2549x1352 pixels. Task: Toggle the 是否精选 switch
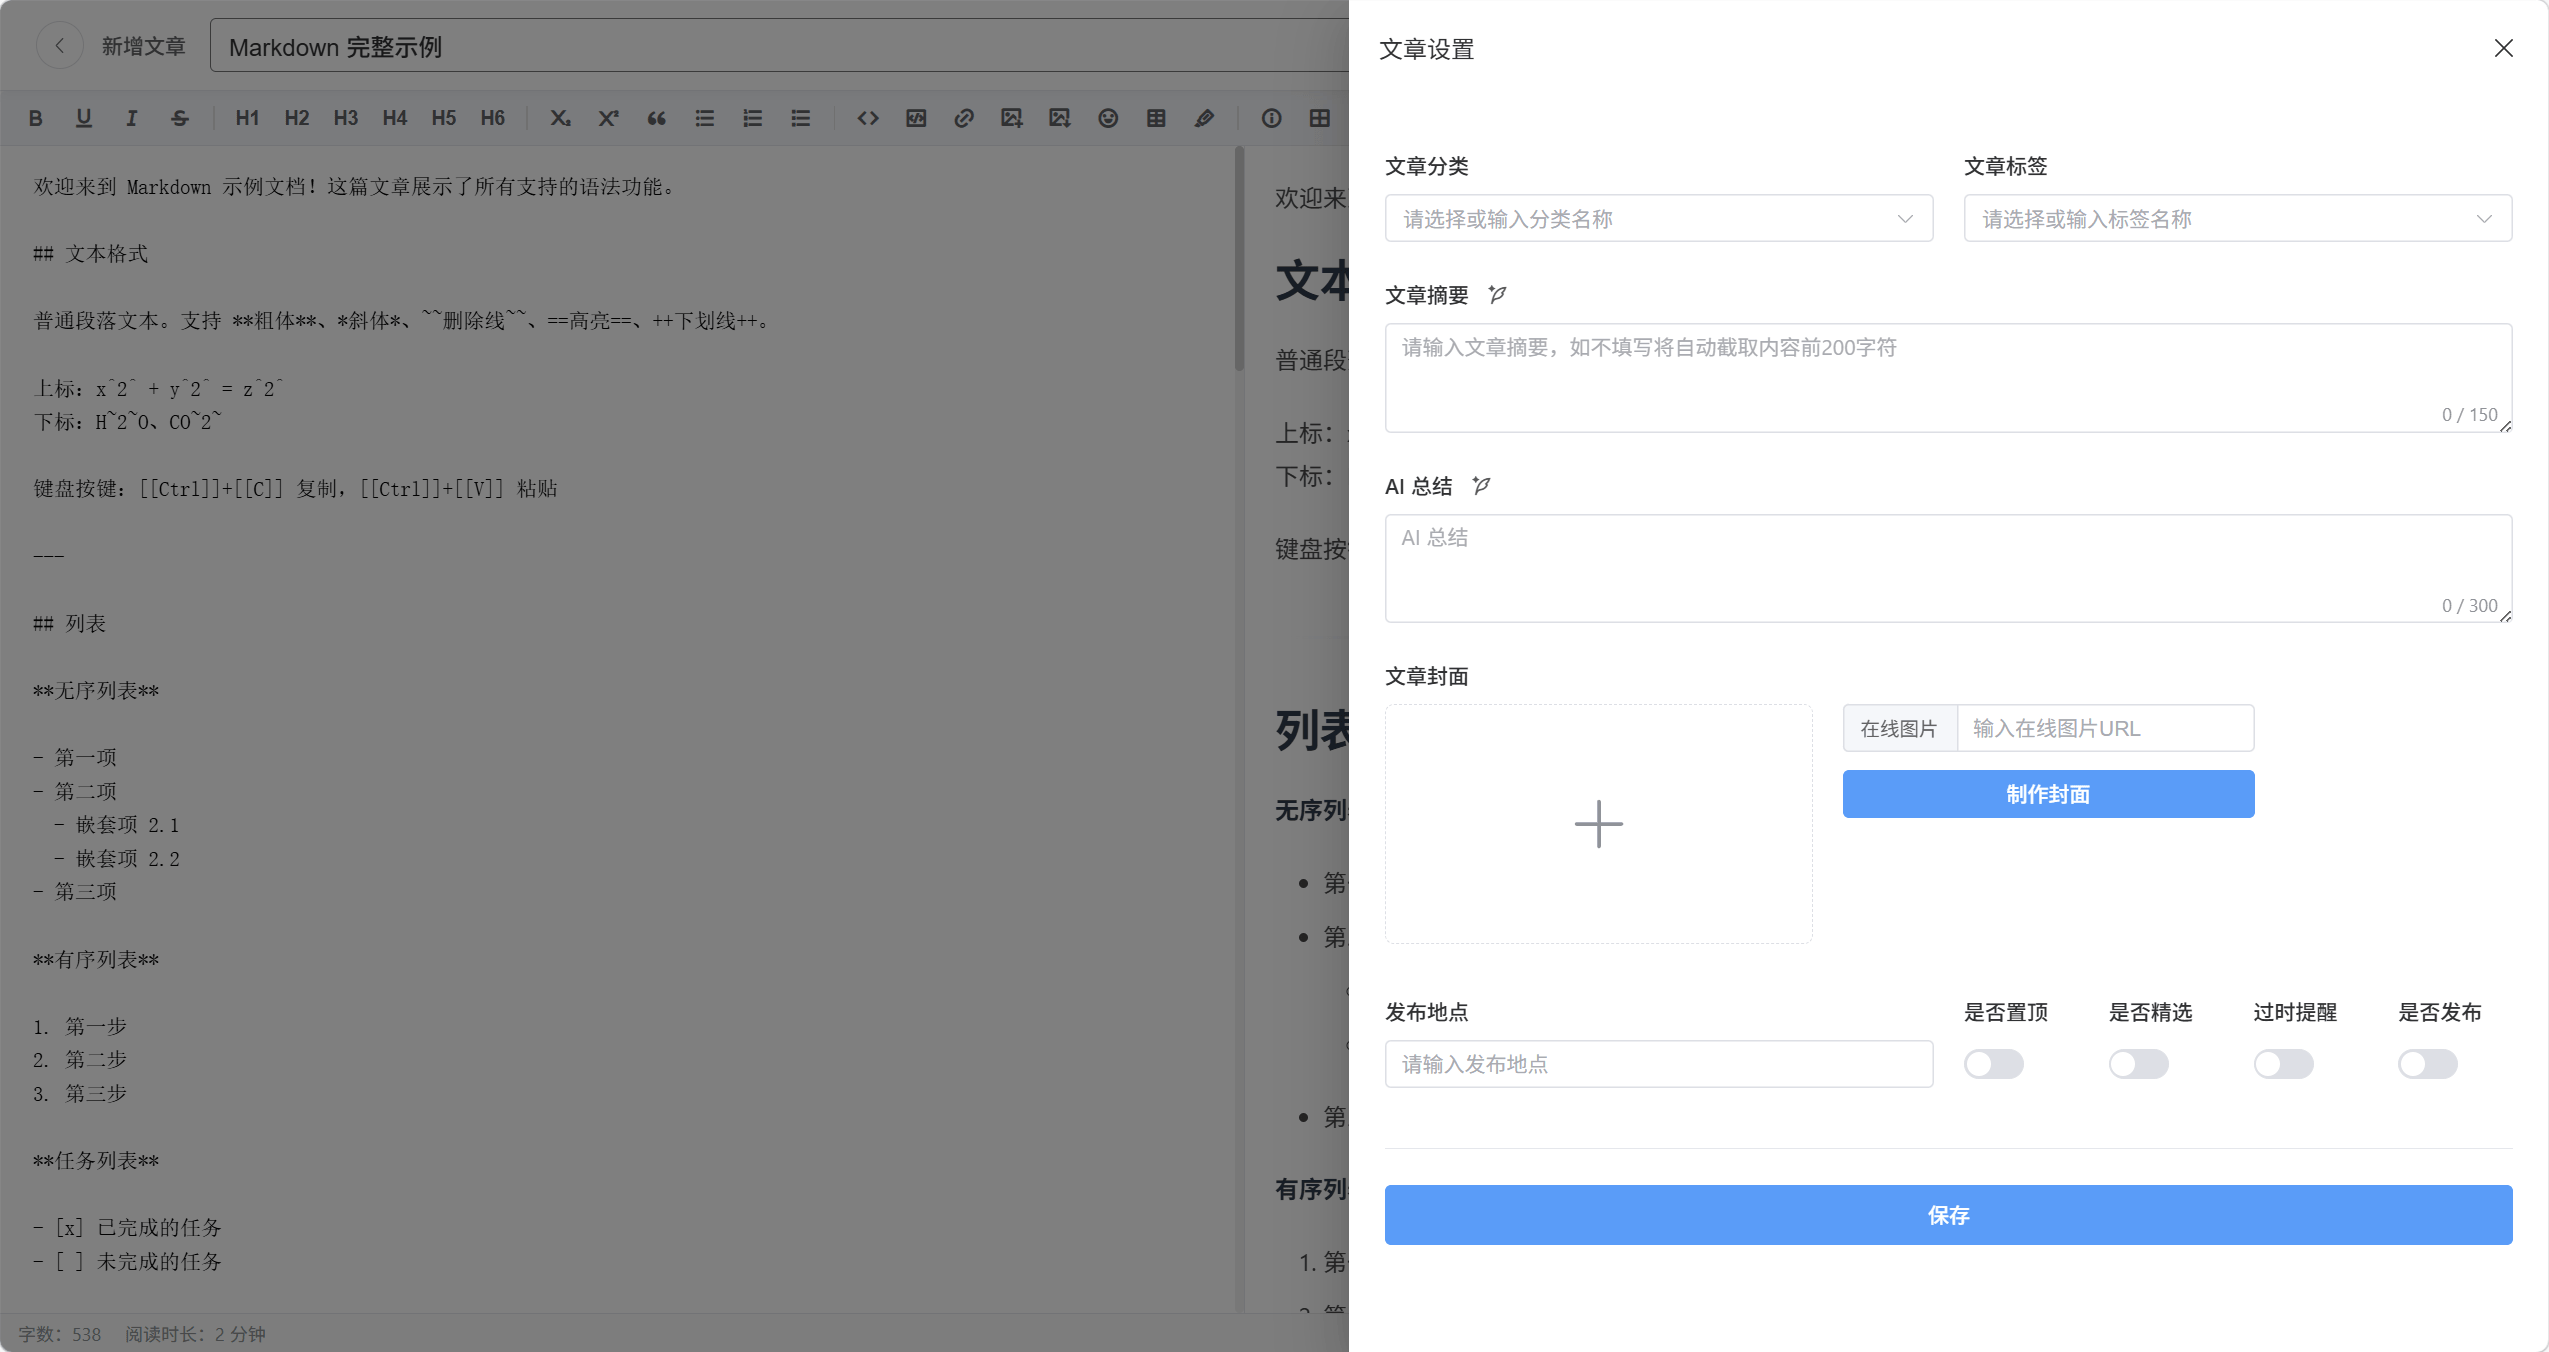tap(2139, 1063)
